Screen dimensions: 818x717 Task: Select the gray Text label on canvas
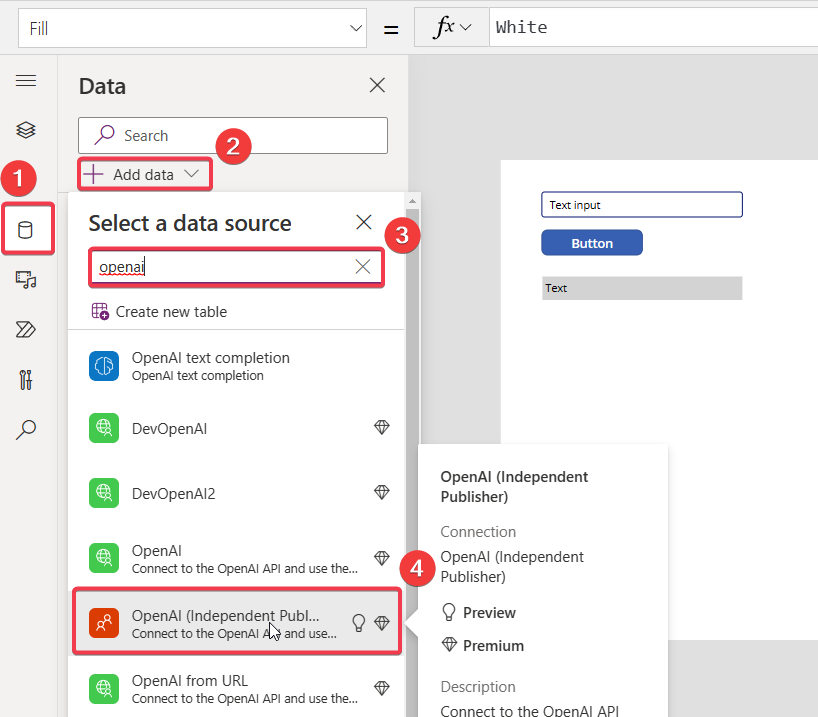pyautogui.click(x=642, y=288)
